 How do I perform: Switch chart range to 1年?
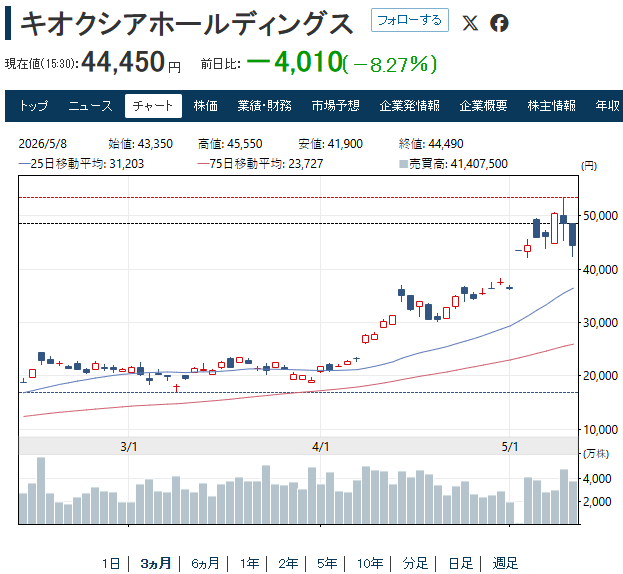click(249, 563)
